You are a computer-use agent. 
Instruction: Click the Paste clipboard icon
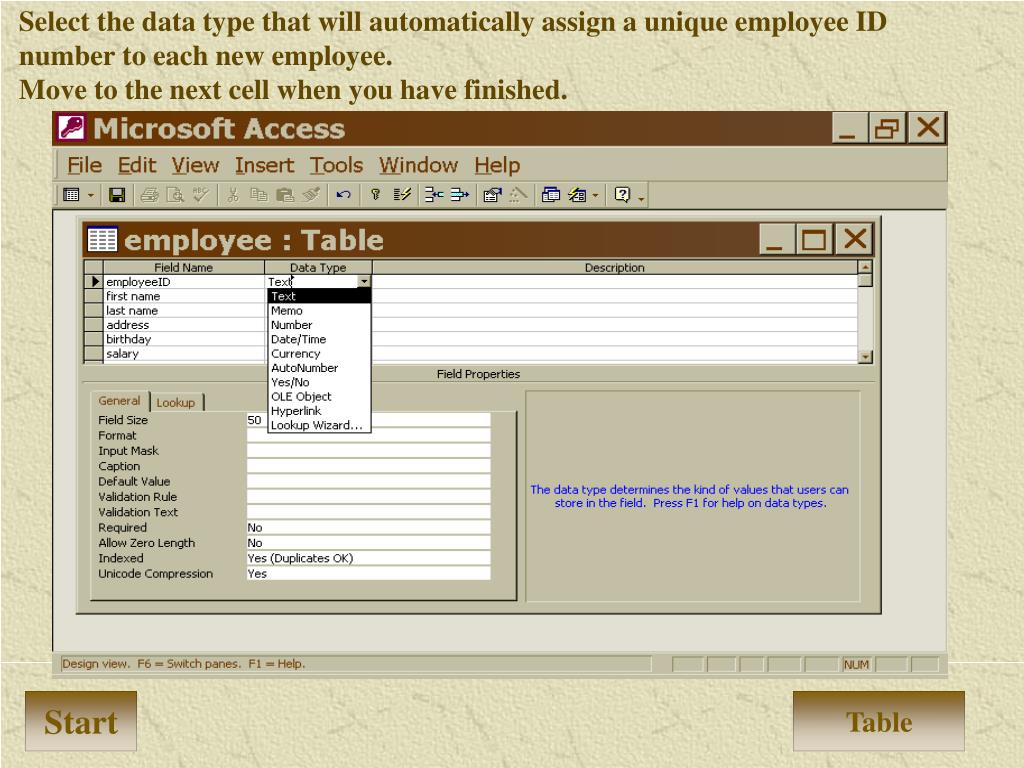click(x=285, y=195)
